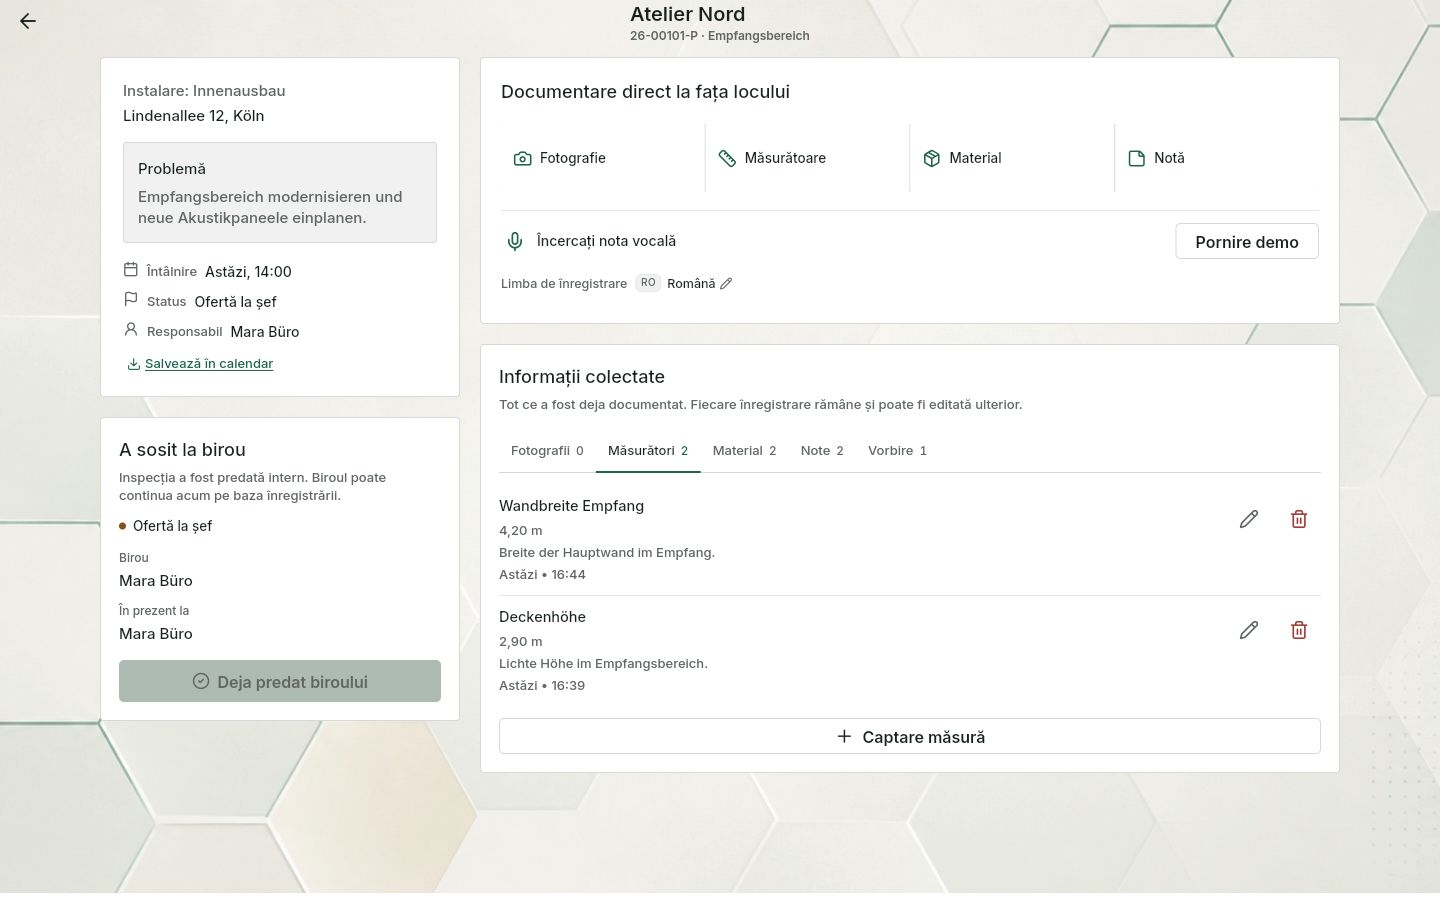This screenshot has width=1440, height=900.
Task: Delete the Wandbreite Empfang measurement
Action: click(x=1299, y=519)
